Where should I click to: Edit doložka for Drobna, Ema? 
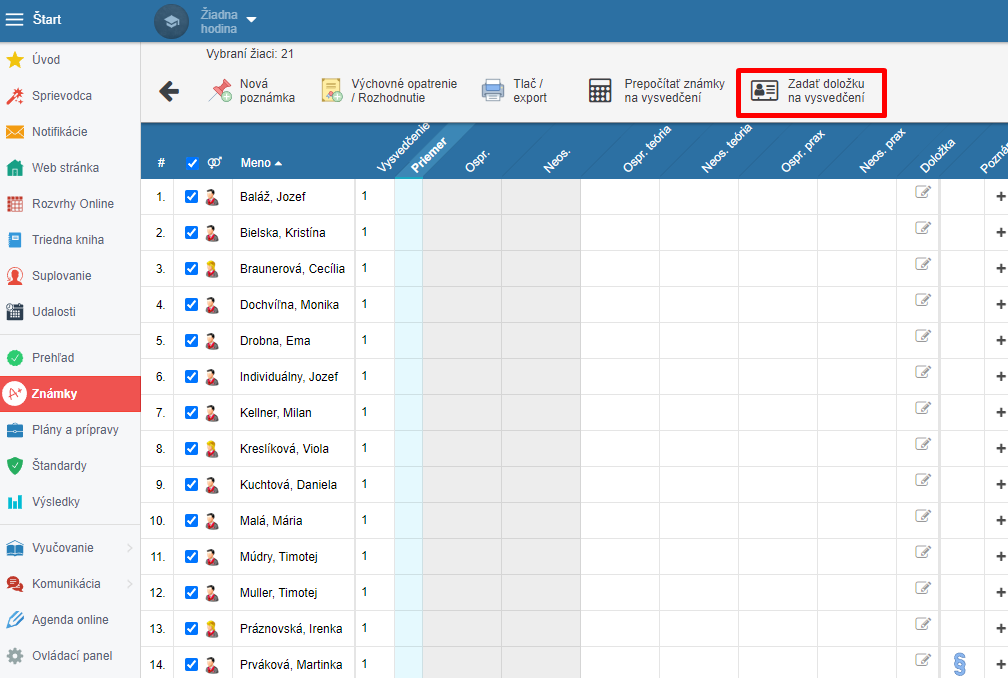922,336
